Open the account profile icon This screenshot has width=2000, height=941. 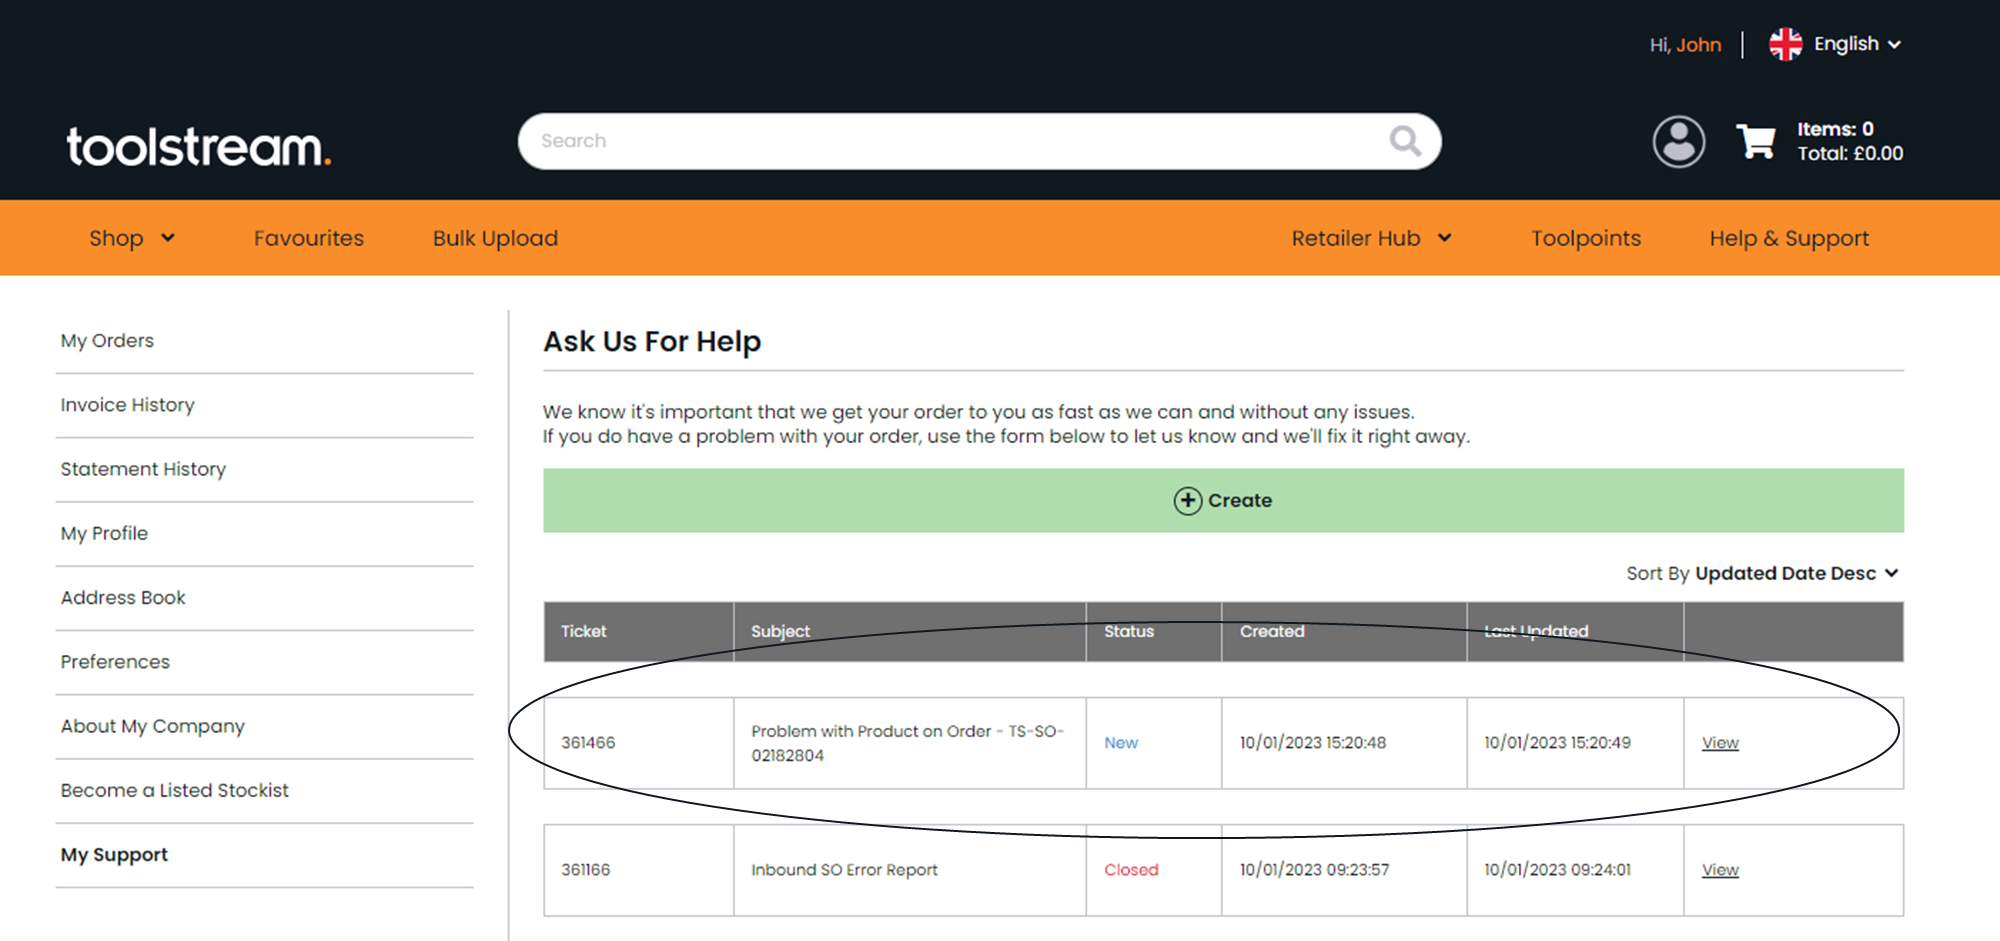[1679, 142]
